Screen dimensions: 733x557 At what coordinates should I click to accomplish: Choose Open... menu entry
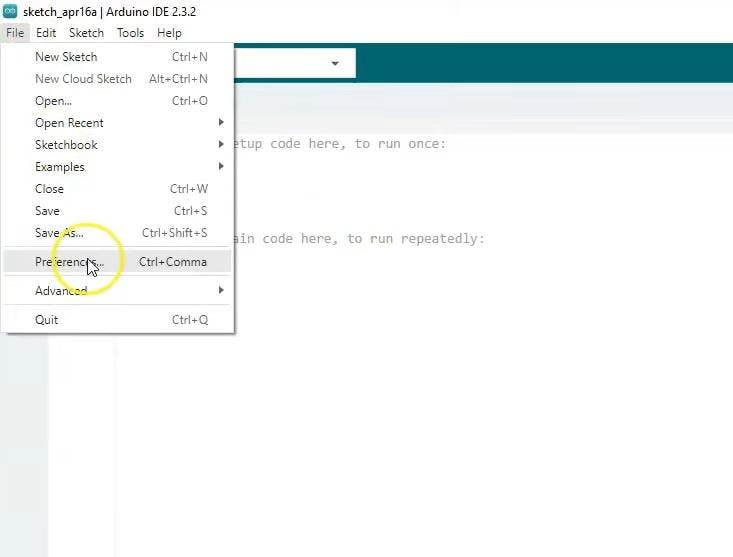click(x=117, y=101)
